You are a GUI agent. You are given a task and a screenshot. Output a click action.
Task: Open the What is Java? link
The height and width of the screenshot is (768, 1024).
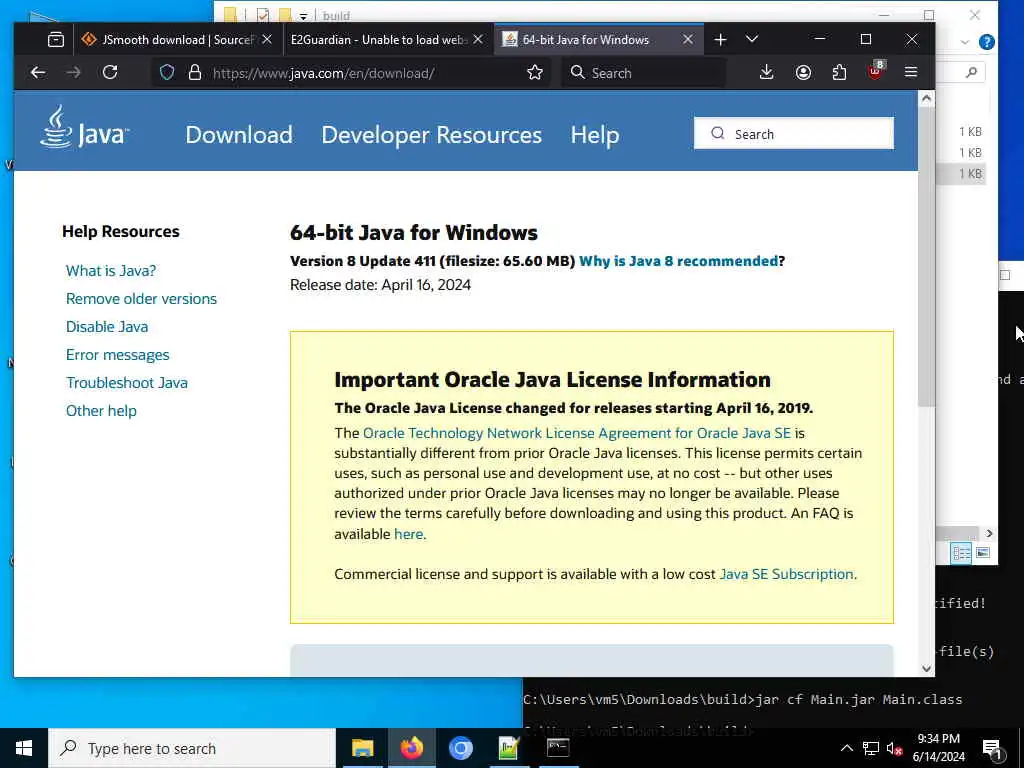click(111, 270)
